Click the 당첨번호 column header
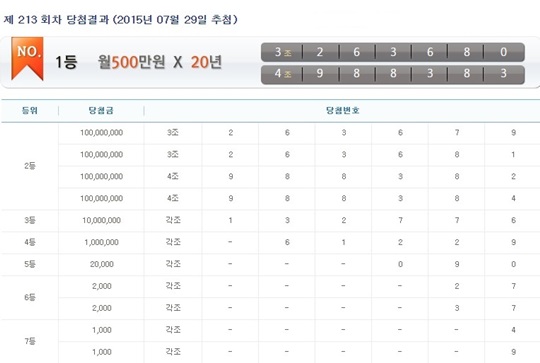Image resolution: width=540 pixels, height=363 pixels. point(343,111)
